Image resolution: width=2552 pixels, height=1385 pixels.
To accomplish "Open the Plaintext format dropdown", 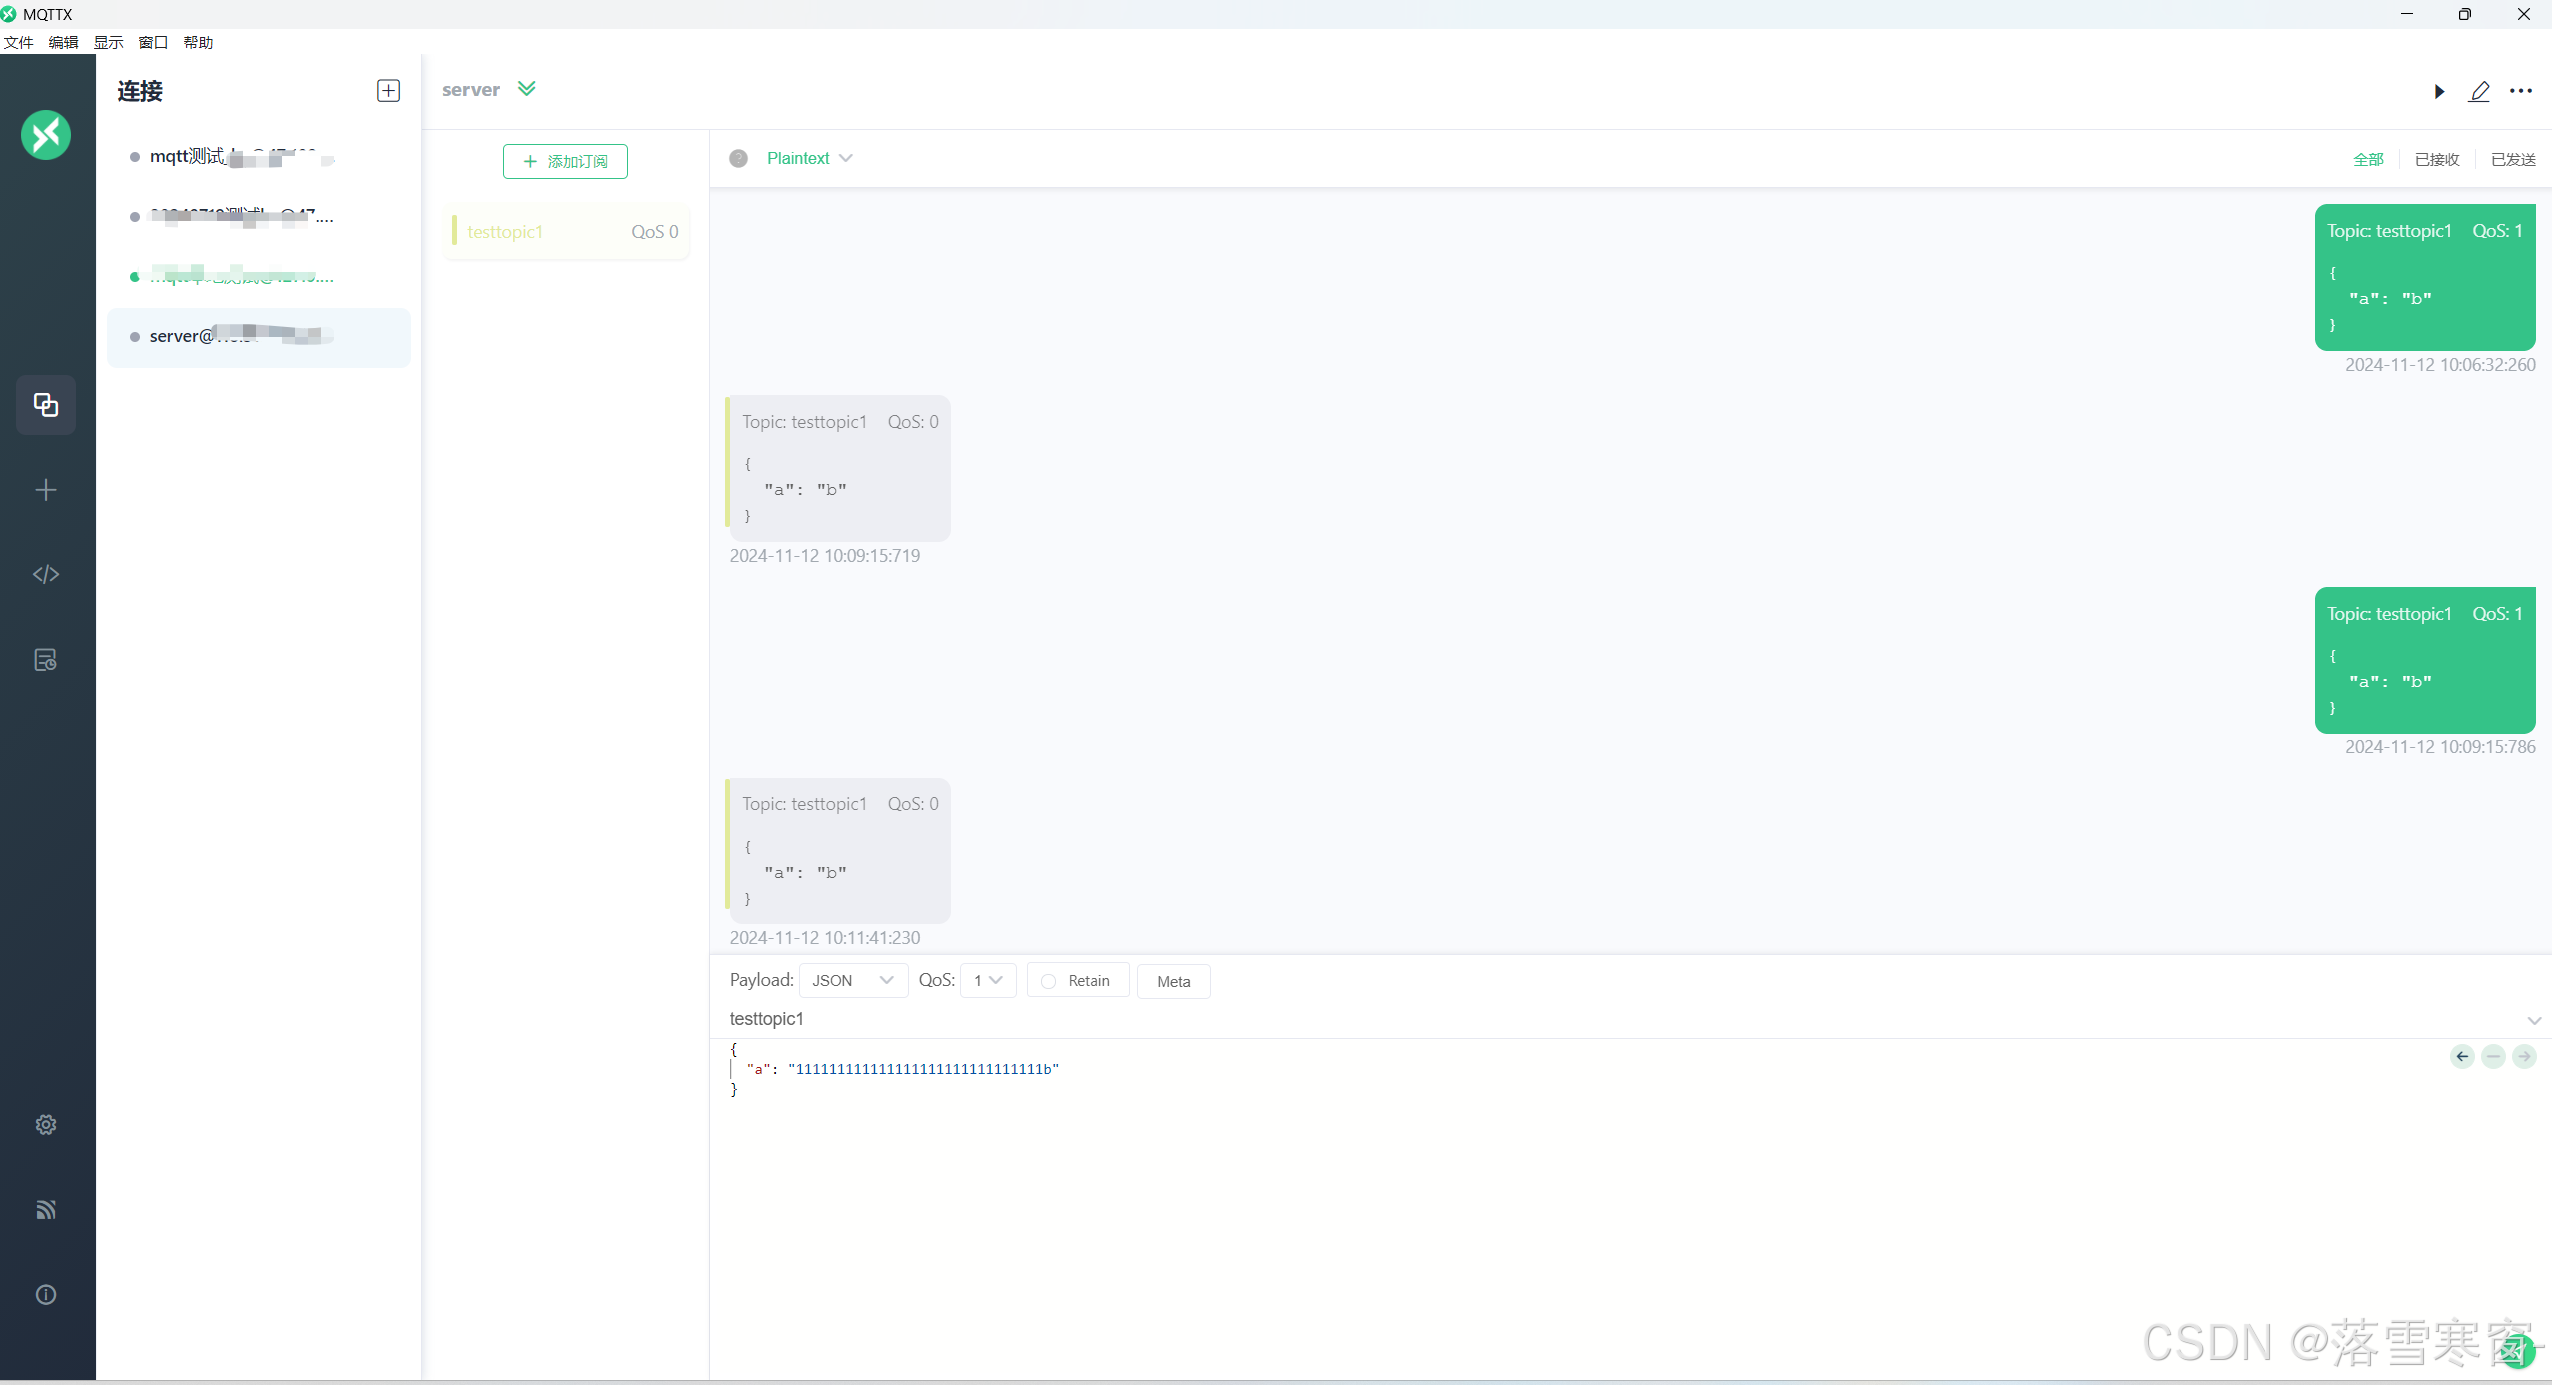I will coord(809,158).
